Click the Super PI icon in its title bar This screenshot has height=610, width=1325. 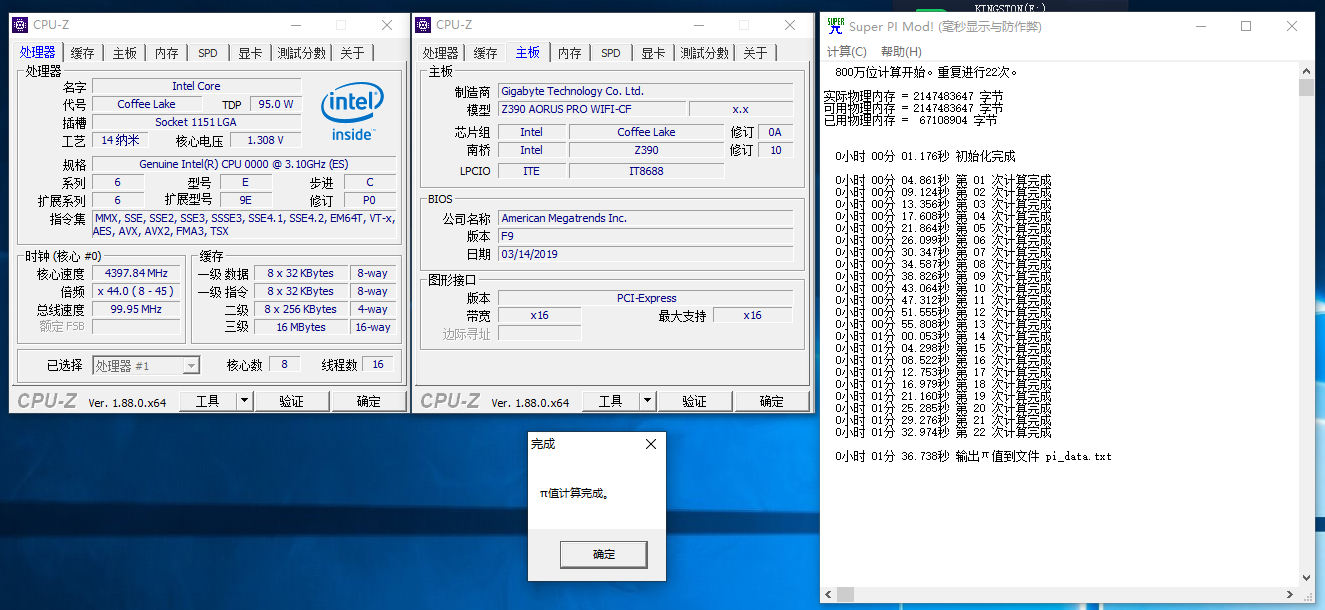click(835, 26)
